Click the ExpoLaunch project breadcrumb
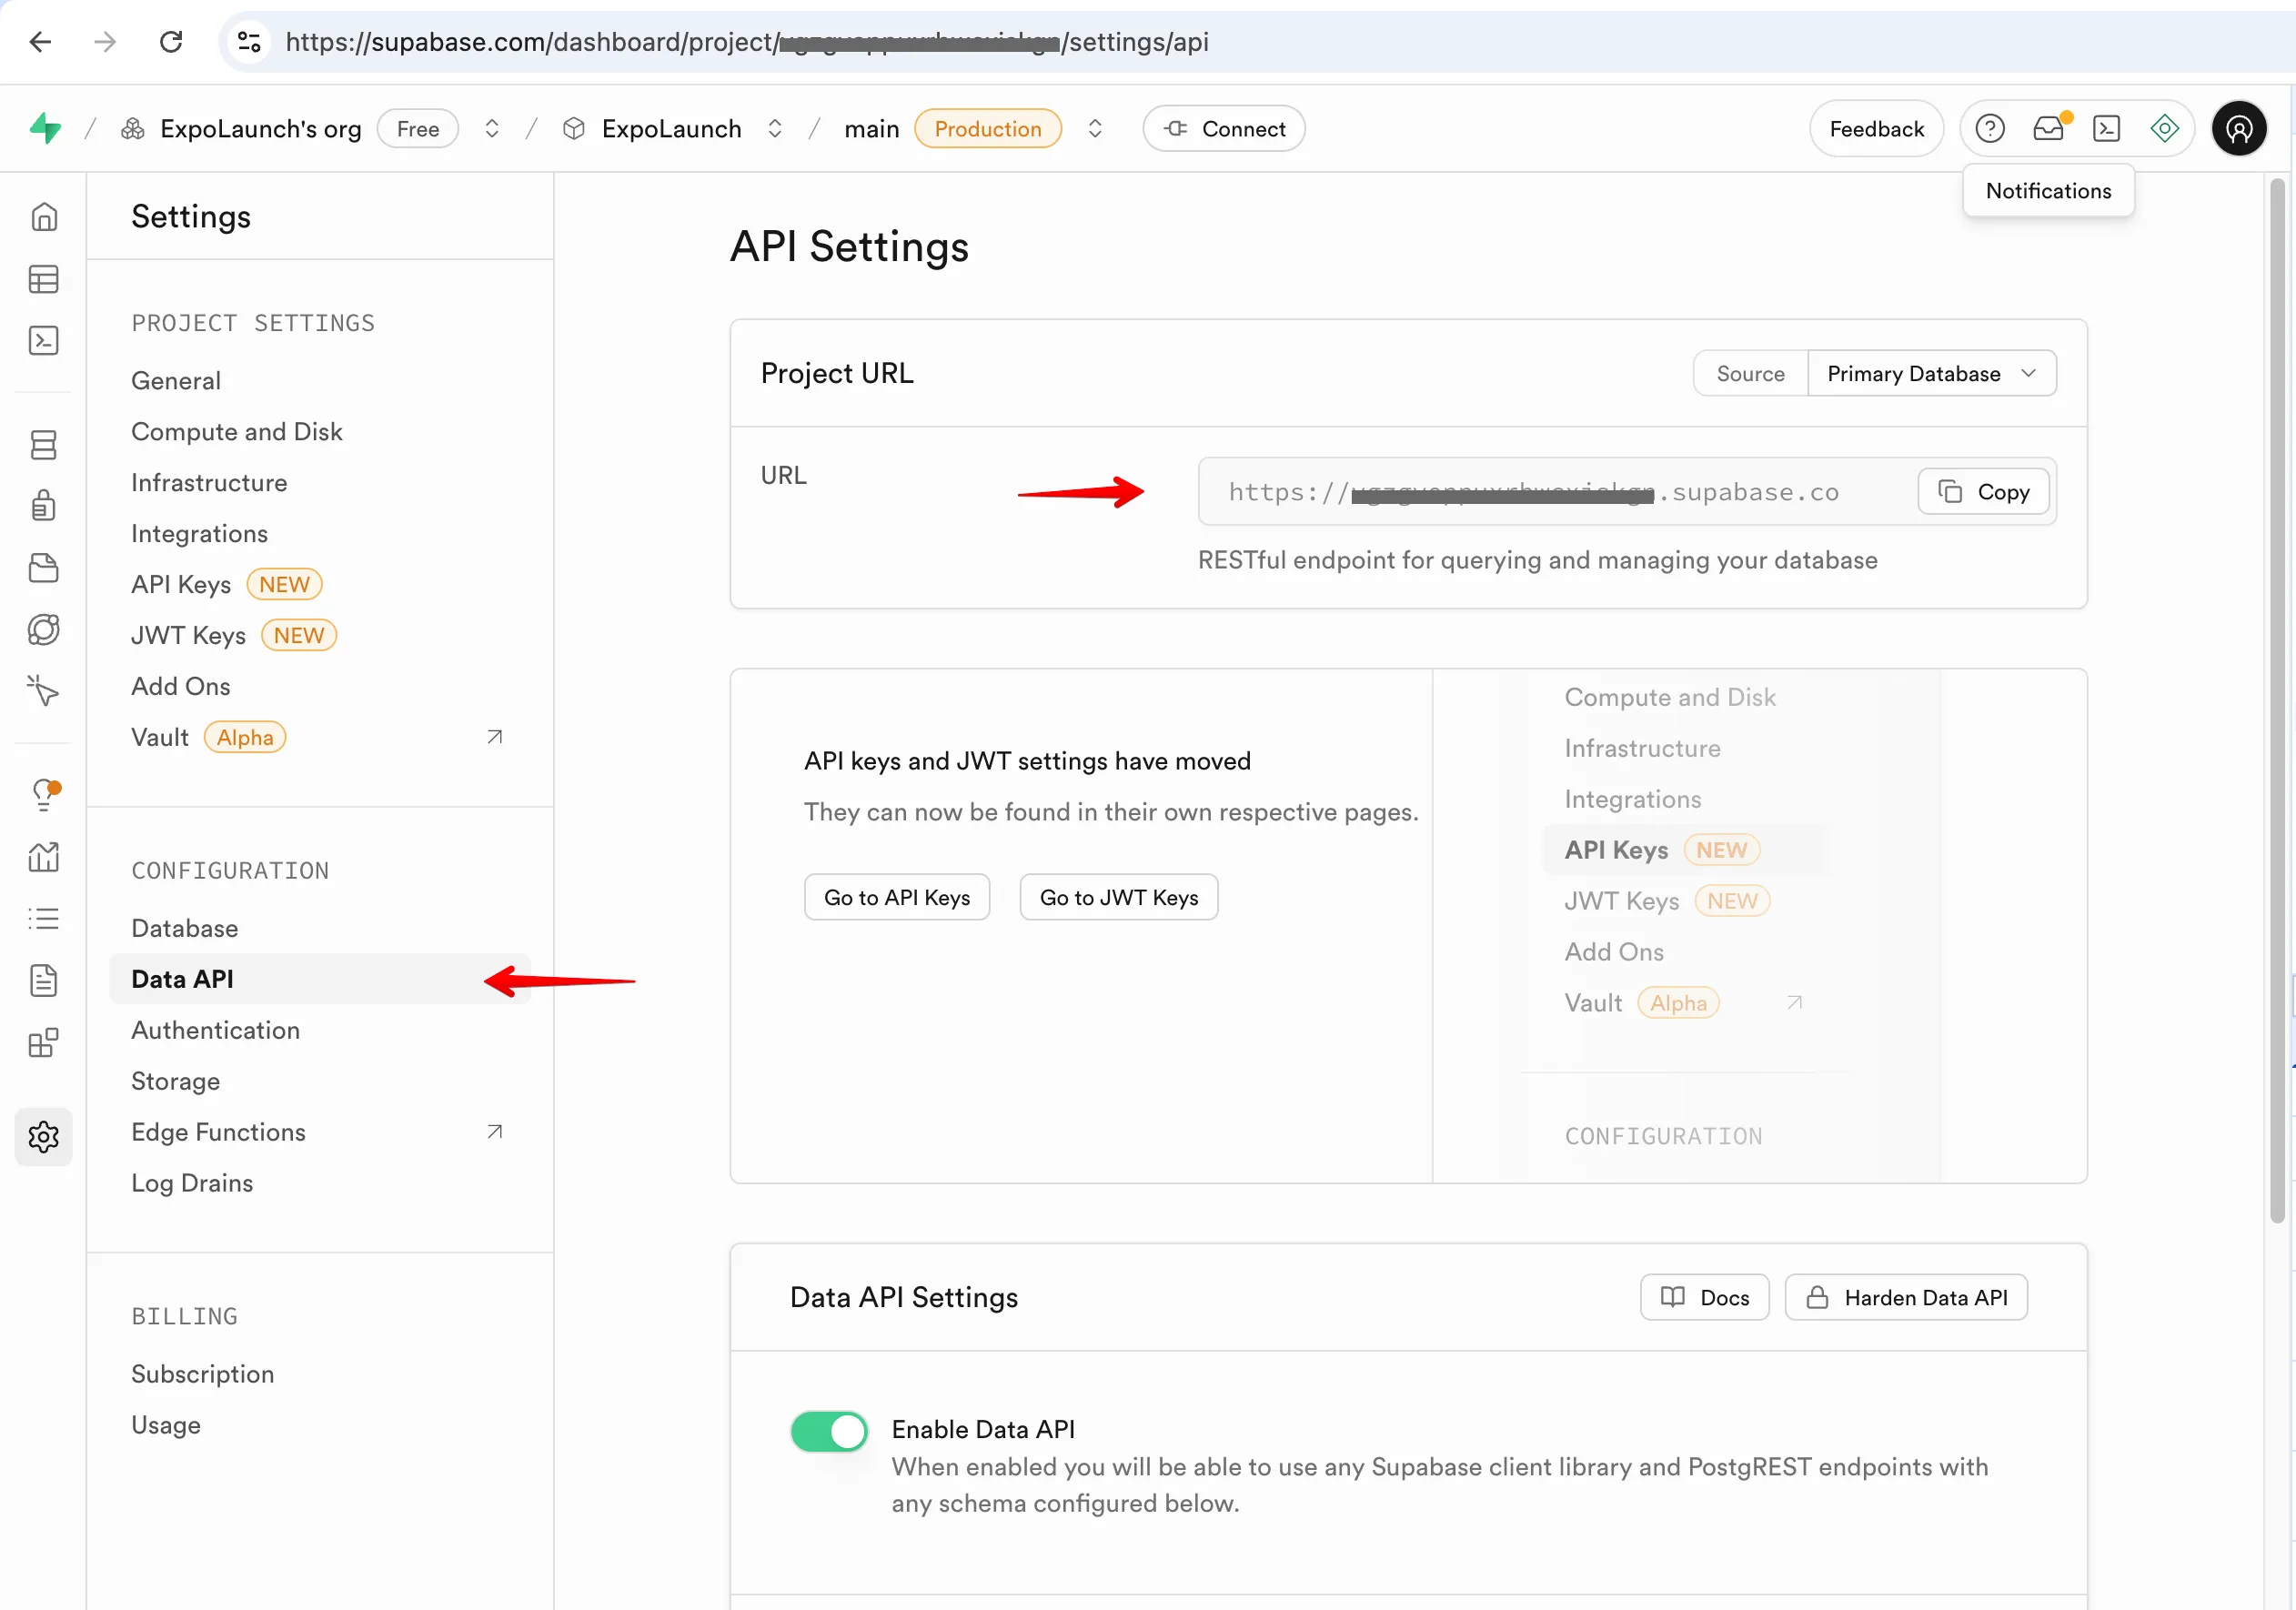Viewport: 2296px width, 1610px height. tap(671, 129)
